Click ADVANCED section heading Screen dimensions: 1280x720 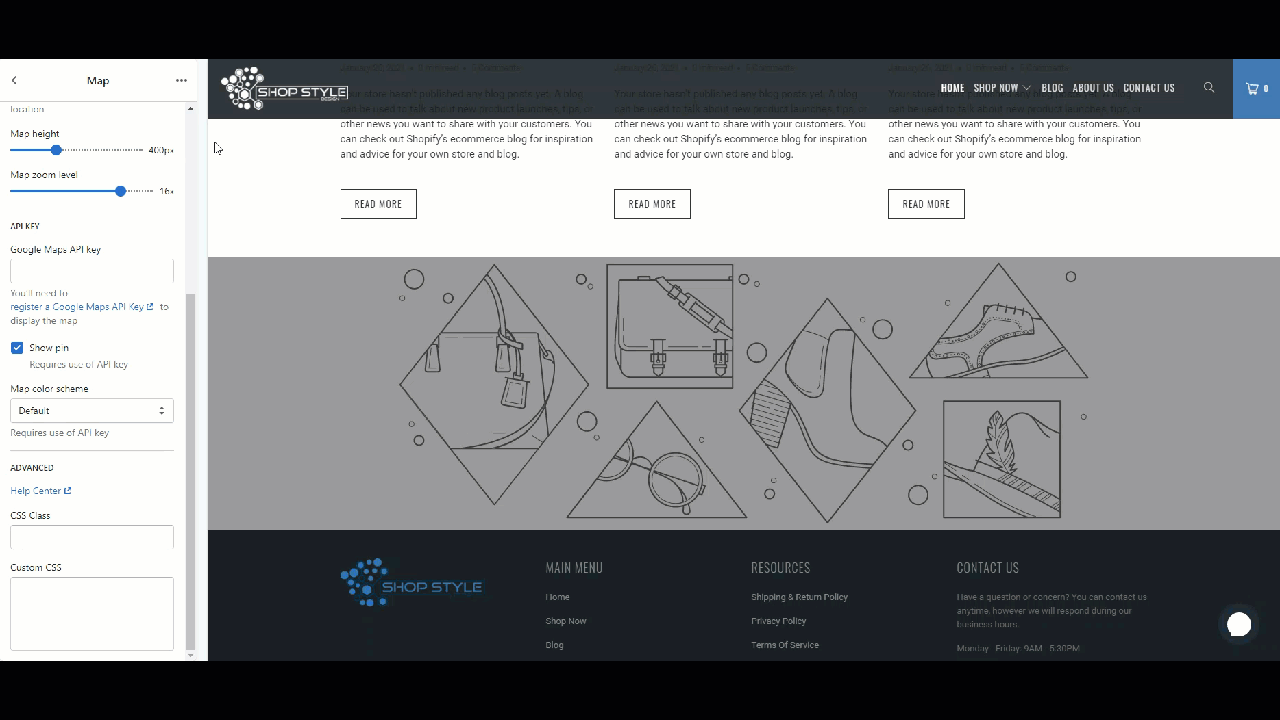[x=32, y=468]
